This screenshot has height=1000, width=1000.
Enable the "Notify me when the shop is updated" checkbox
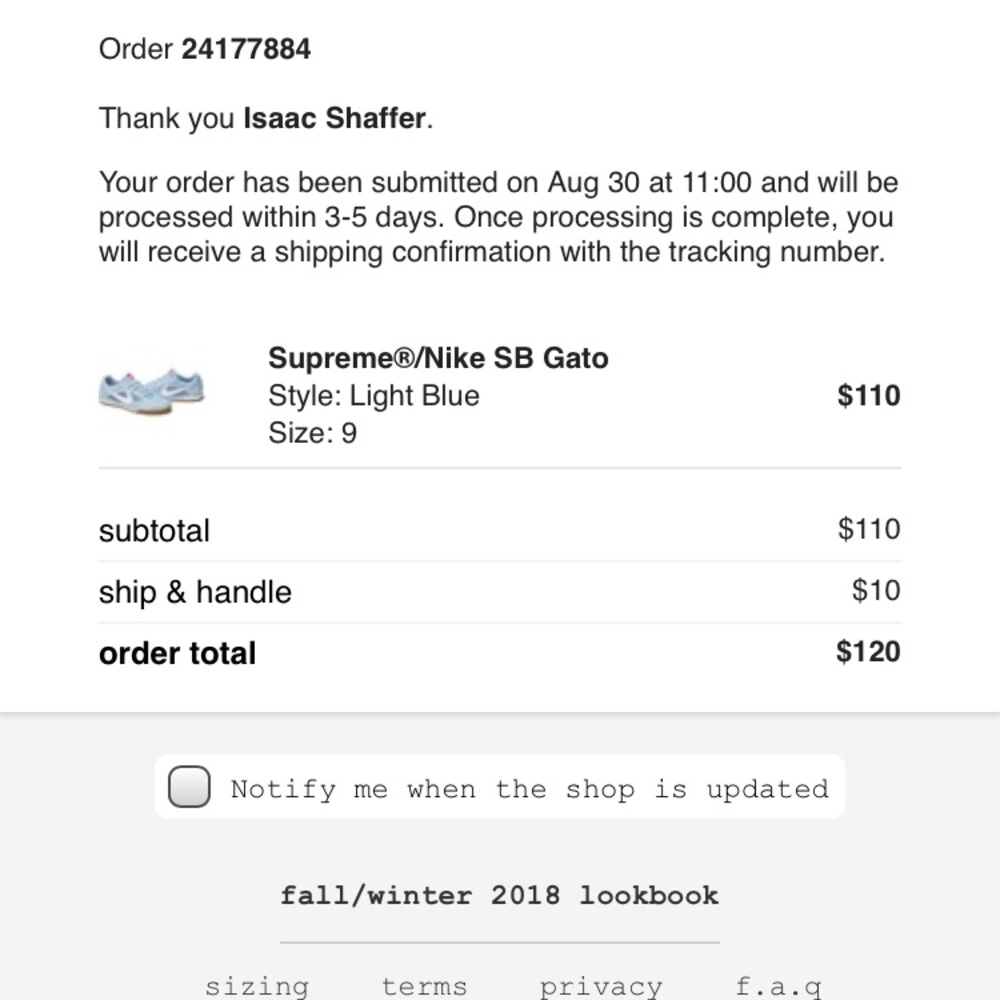click(x=188, y=787)
